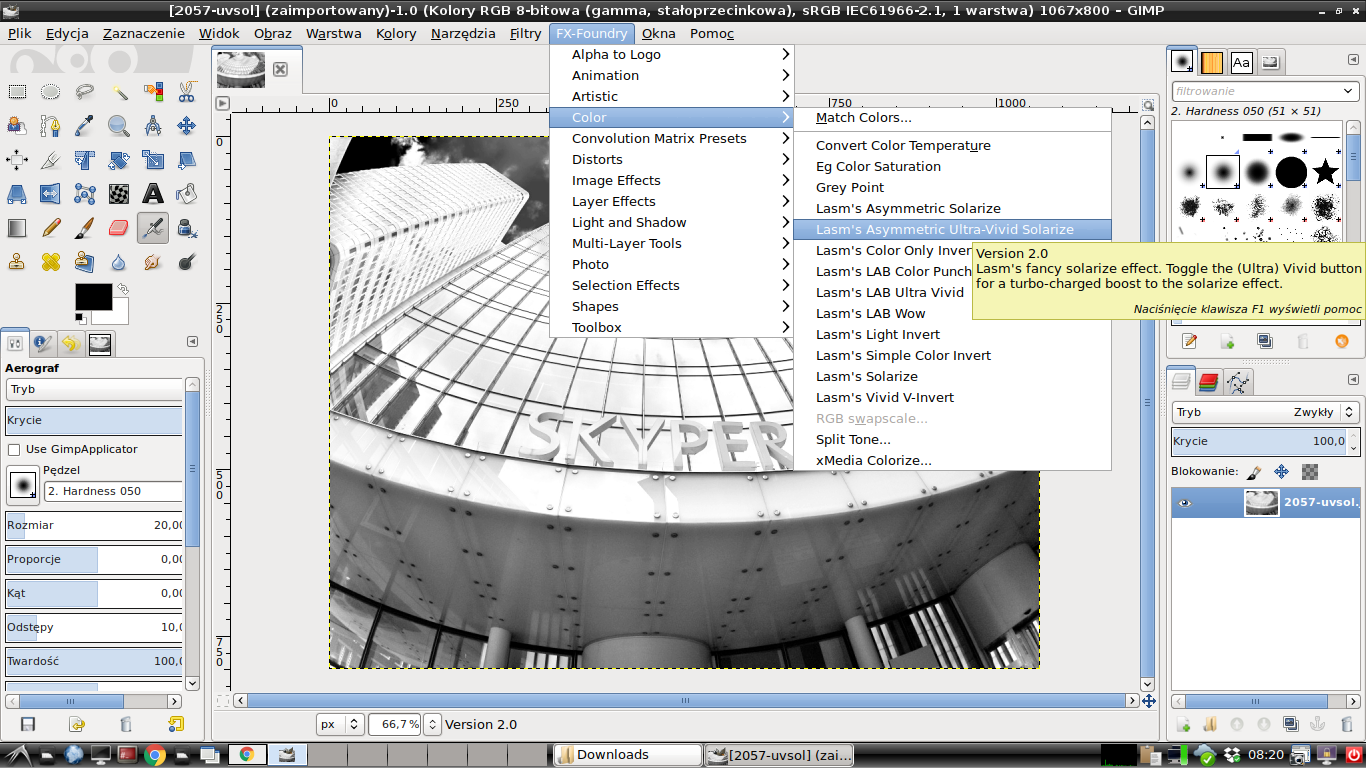Image resolution: width=1366 pixels, height=768 pixels.
Task: Hide the 2057-uvsol layer with eye icon
Action: point(1185,503)
